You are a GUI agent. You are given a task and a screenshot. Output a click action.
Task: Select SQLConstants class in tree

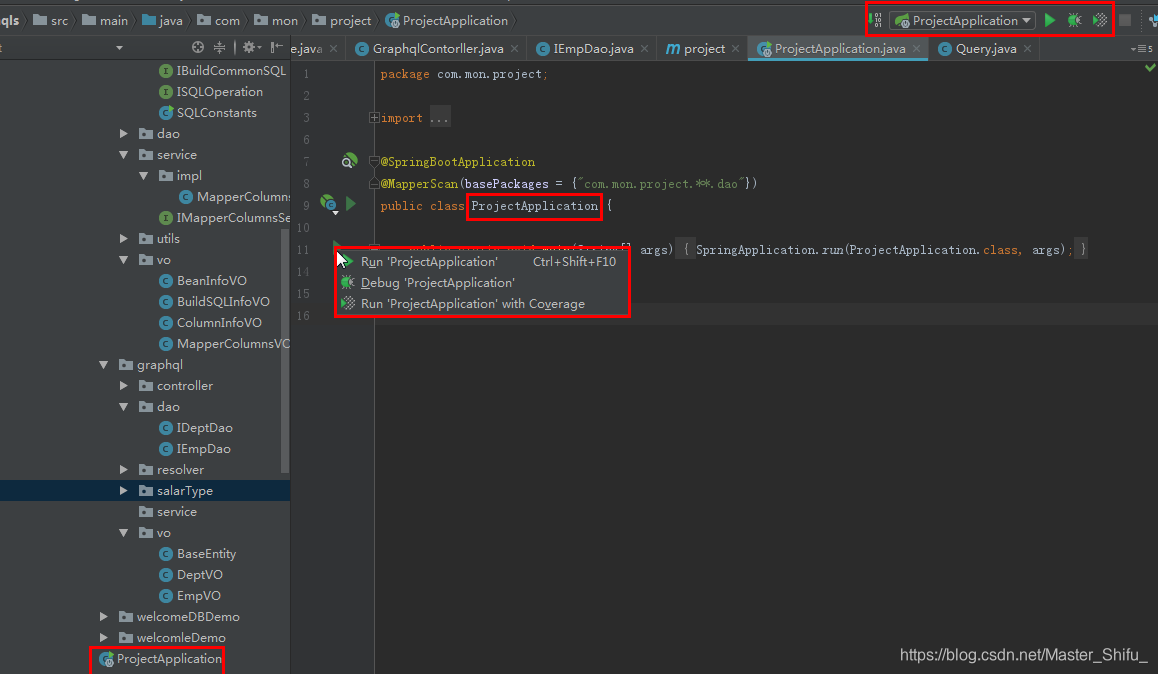208,112
